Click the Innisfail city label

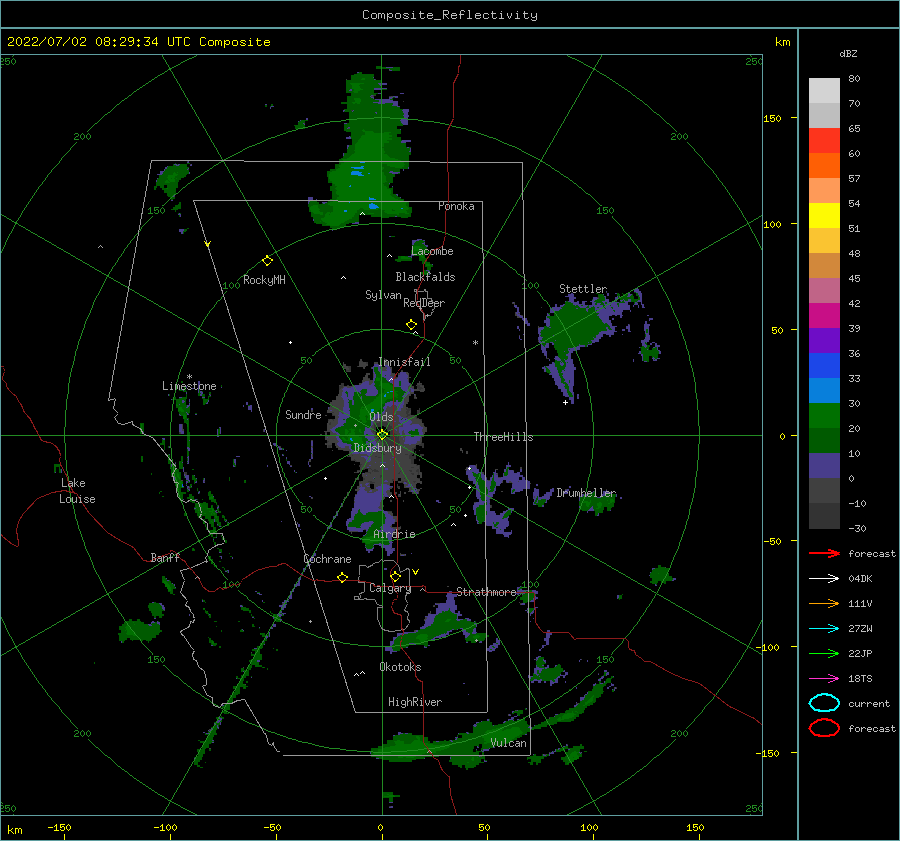[404, 362]
